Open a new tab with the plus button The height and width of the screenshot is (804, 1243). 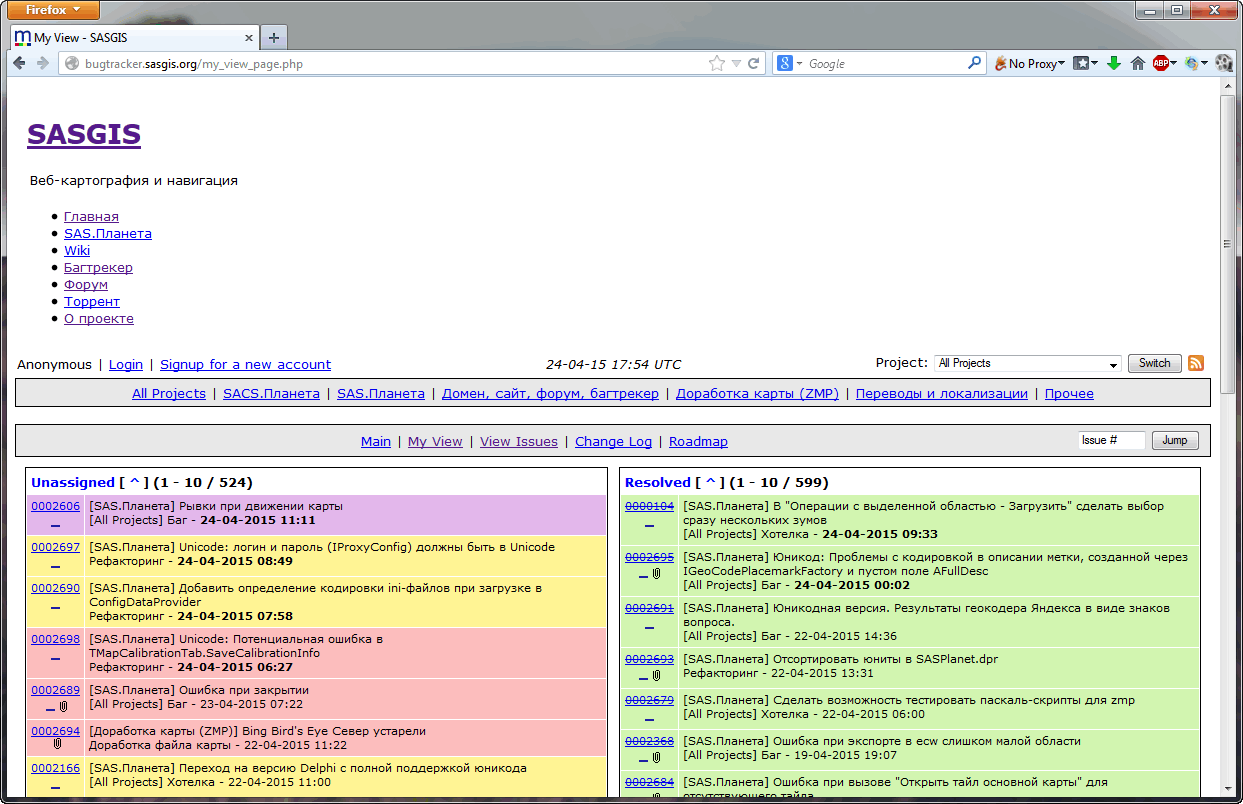[x=273, y=38]
